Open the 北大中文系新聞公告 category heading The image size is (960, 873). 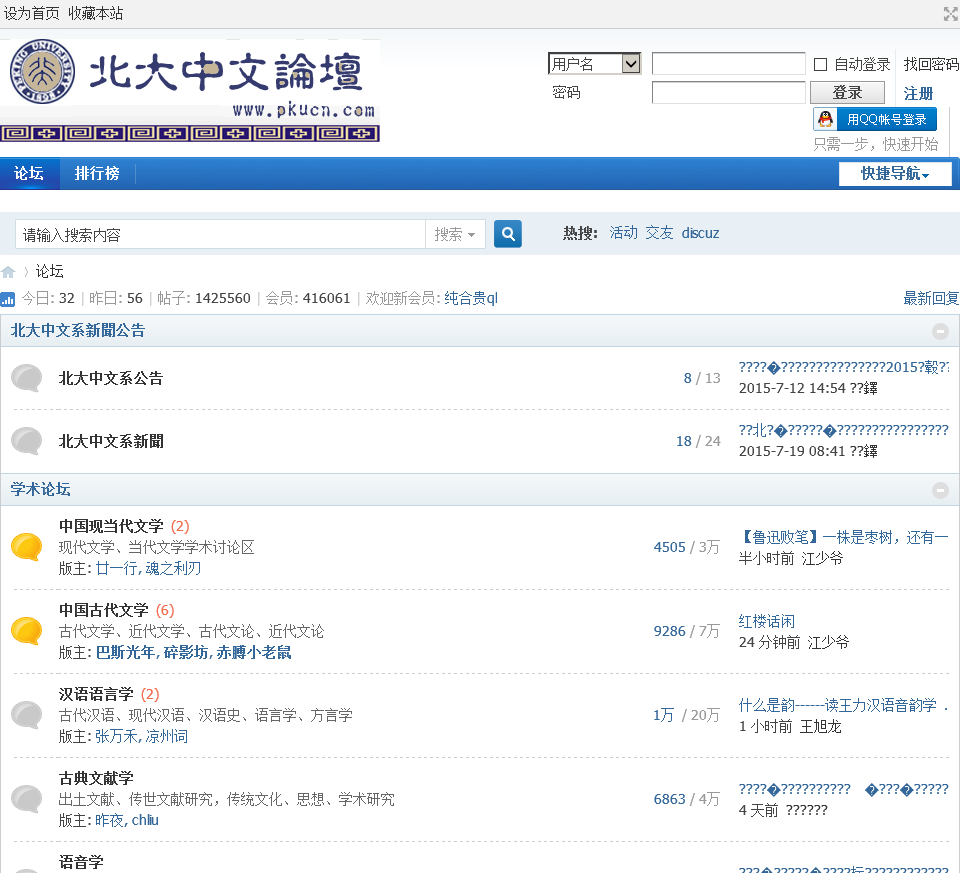78,331
